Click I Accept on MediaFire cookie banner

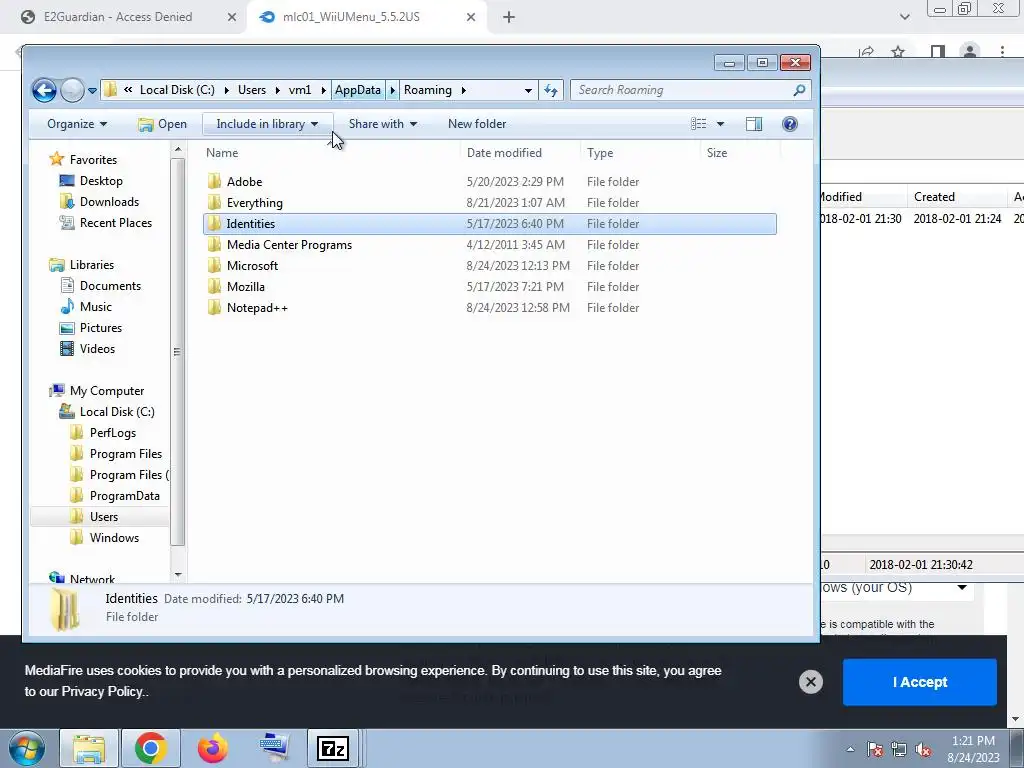(x=920, y=682)
